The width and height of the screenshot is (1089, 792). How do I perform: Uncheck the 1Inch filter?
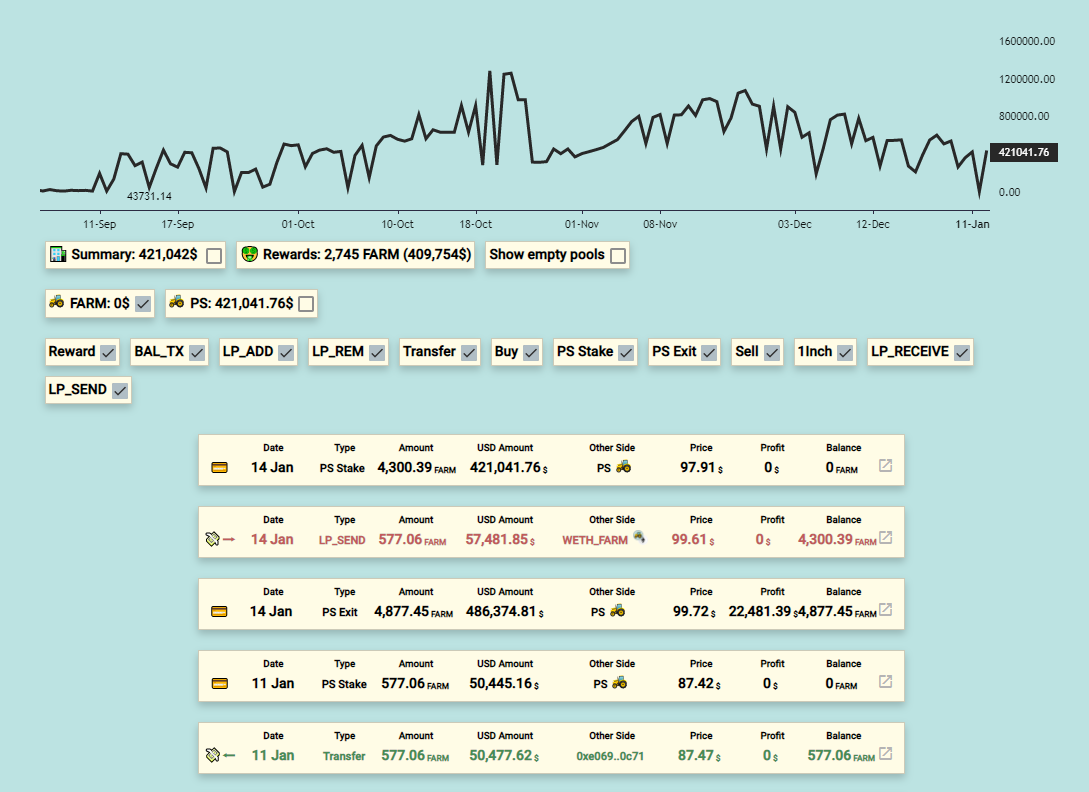coord(845,353)
